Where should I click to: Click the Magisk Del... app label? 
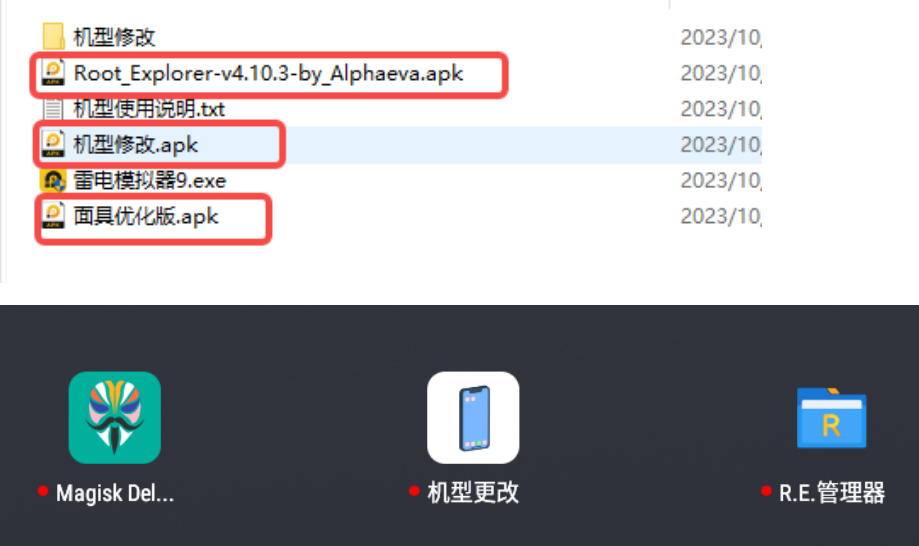115,493
